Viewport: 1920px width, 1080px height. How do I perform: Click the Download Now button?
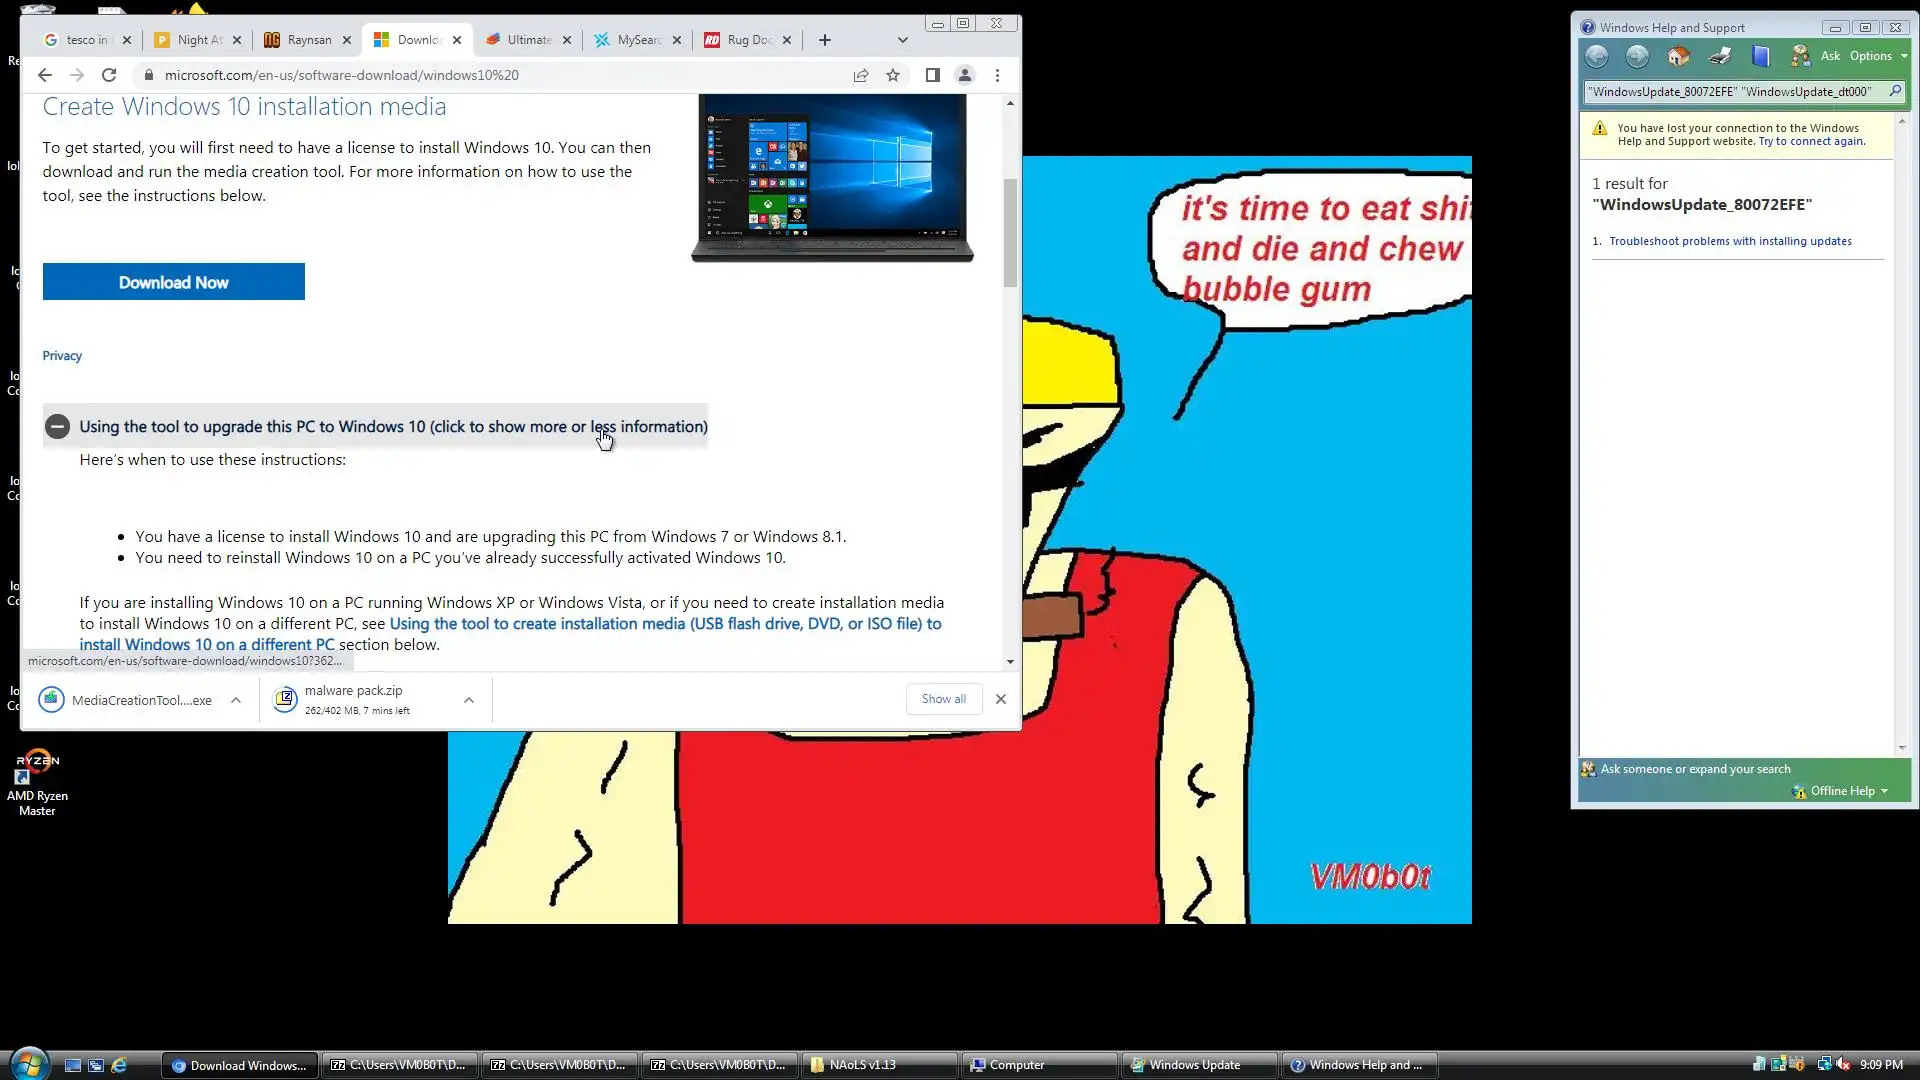click(173, 282)
